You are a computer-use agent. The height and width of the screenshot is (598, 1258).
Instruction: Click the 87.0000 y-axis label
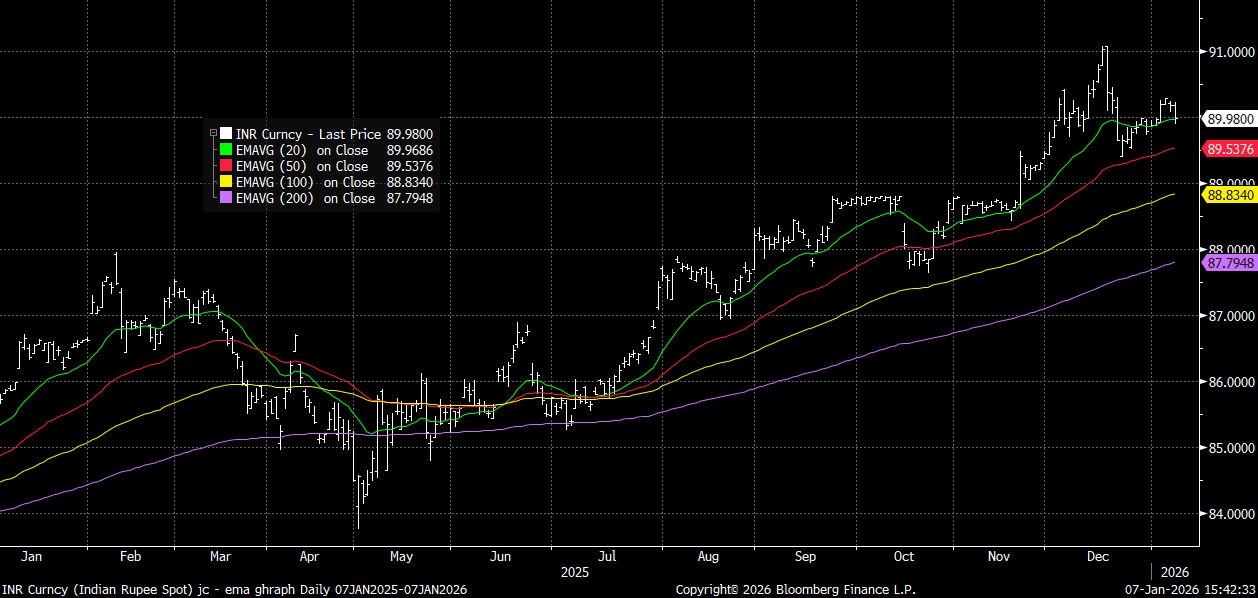(x=1231, y=316)
